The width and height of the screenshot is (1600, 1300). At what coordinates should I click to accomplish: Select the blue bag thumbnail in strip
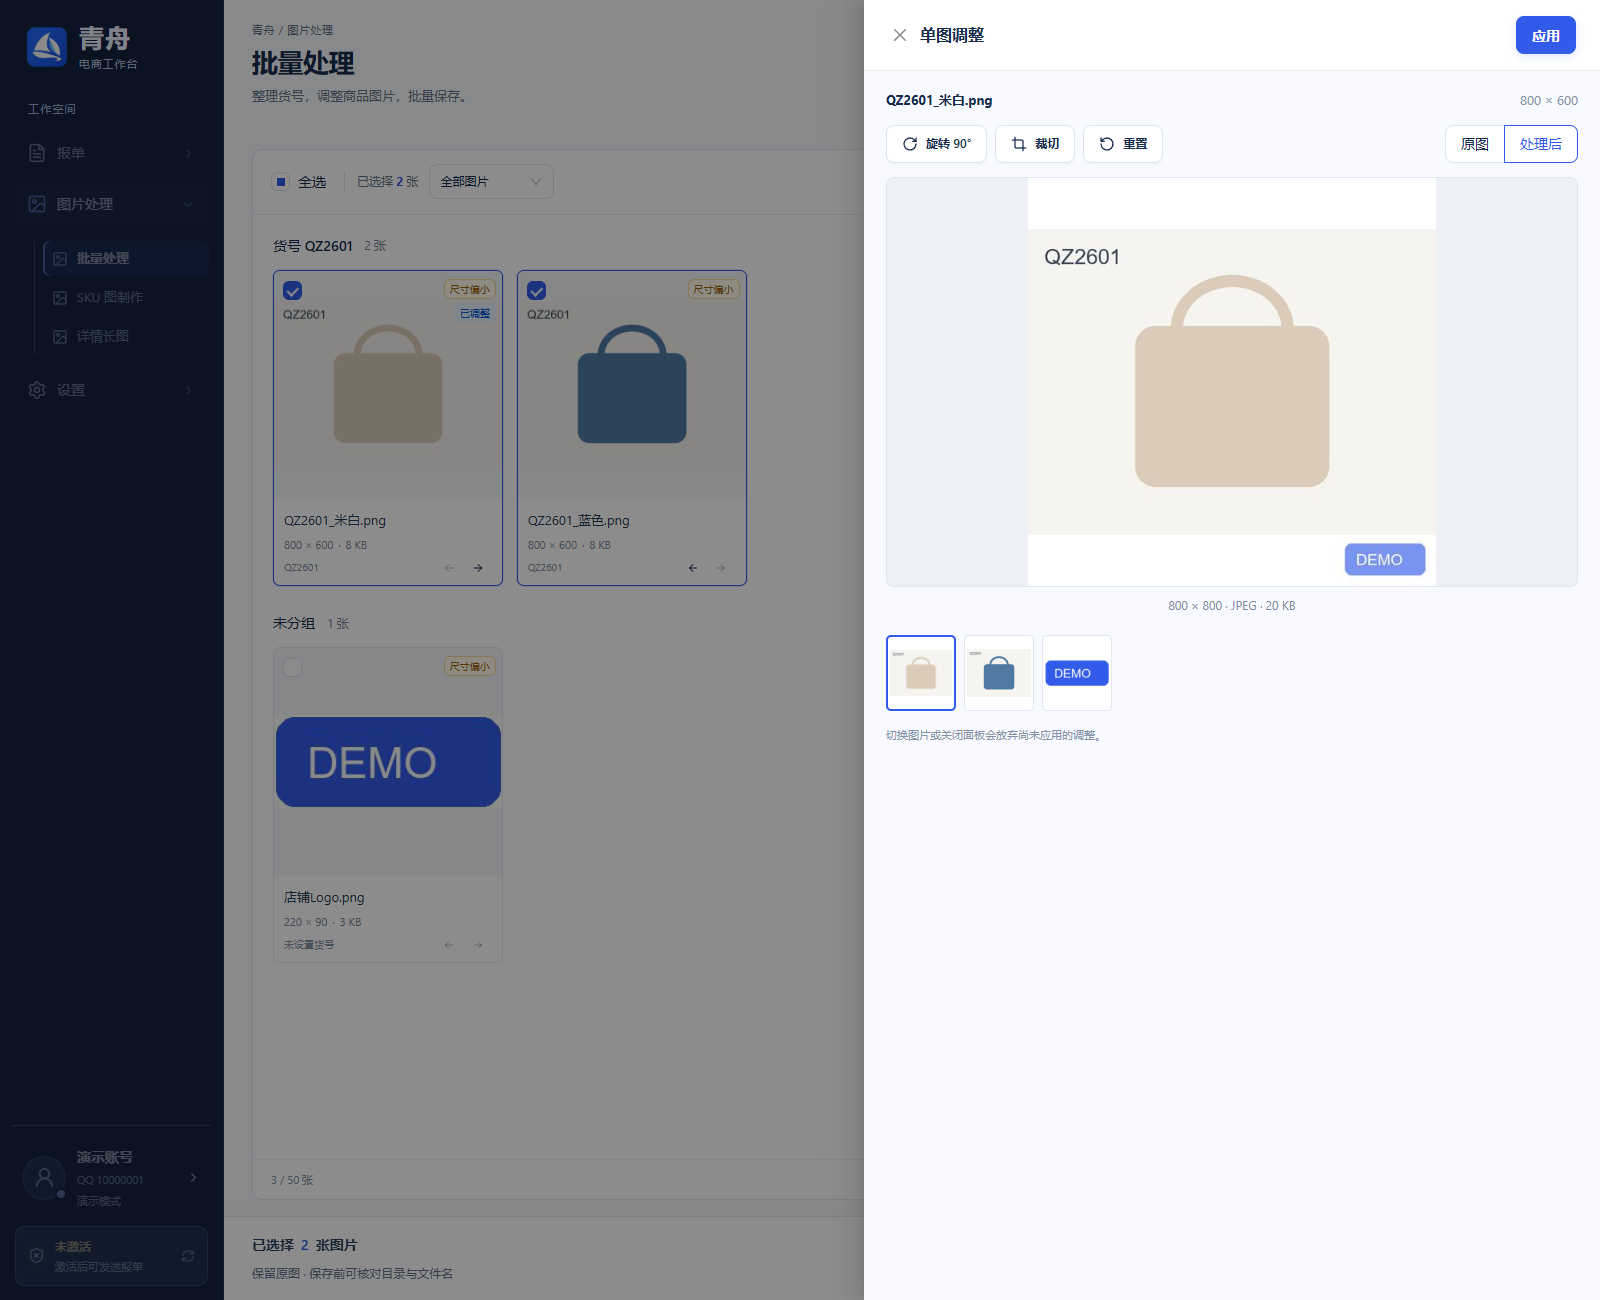[x=999, y=673]
